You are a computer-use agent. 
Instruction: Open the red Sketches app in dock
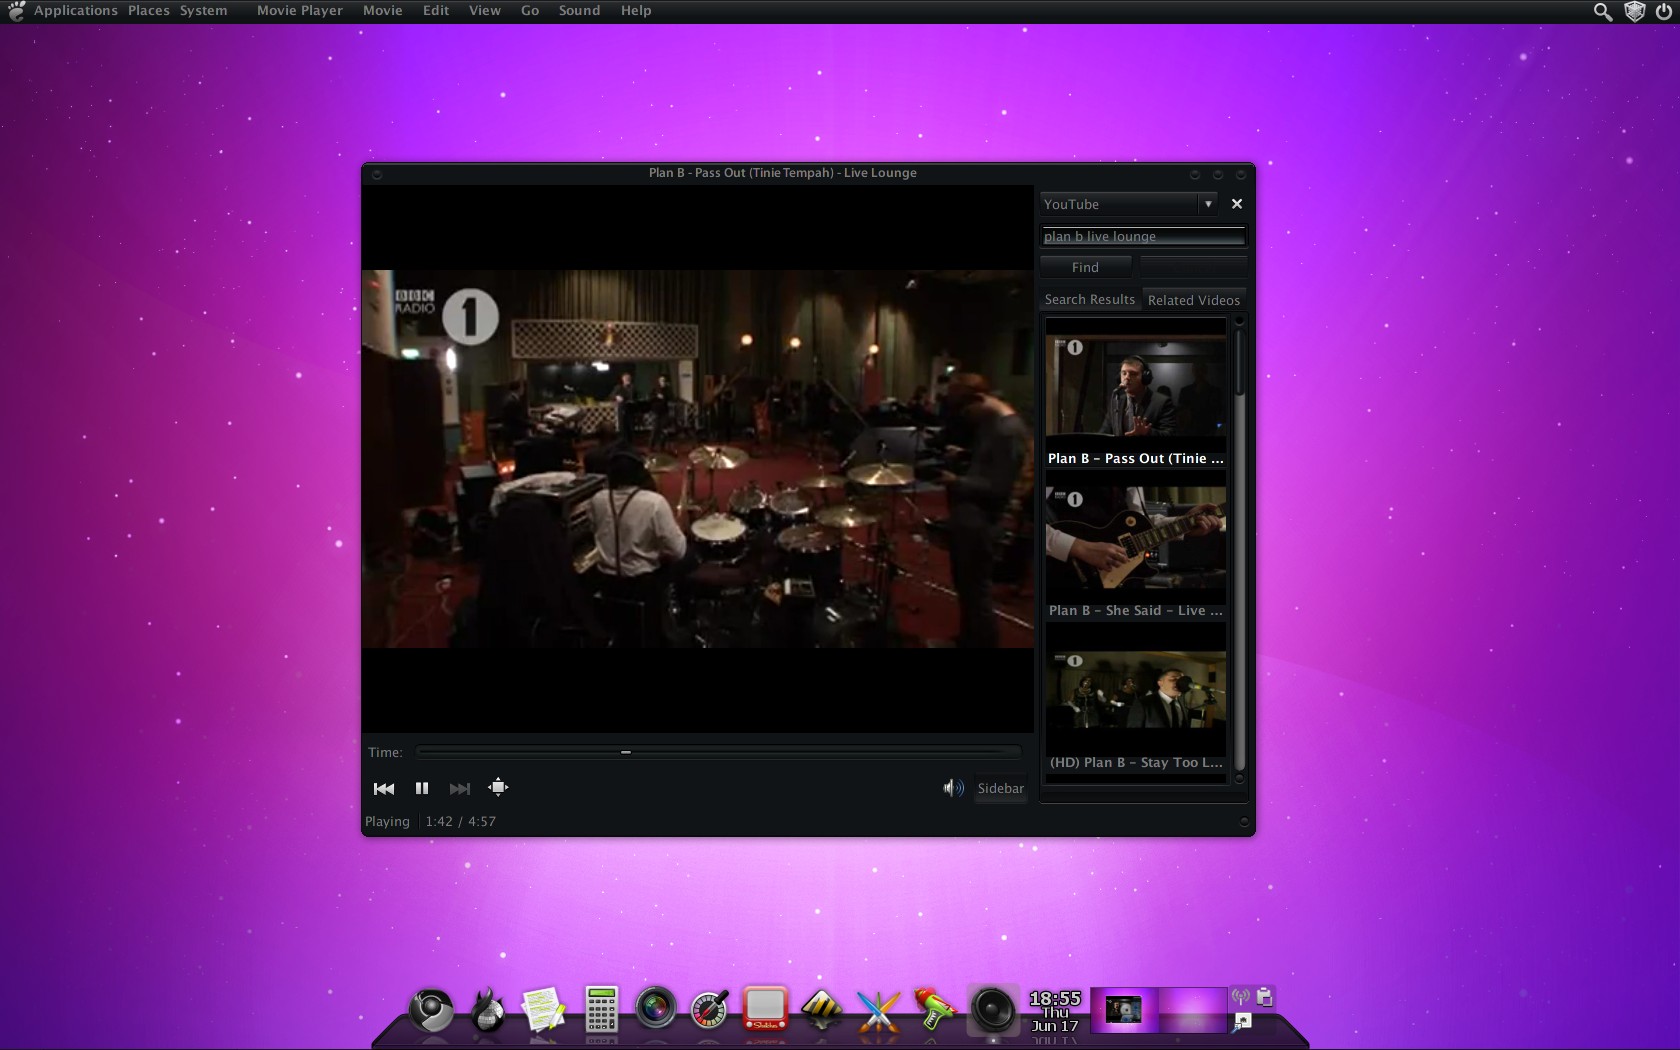coord(765,1009)
